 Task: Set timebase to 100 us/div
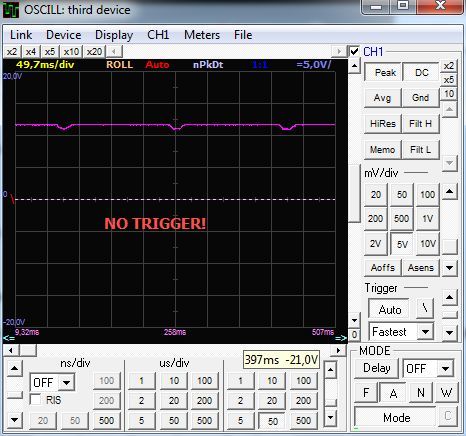click(204, 381)
